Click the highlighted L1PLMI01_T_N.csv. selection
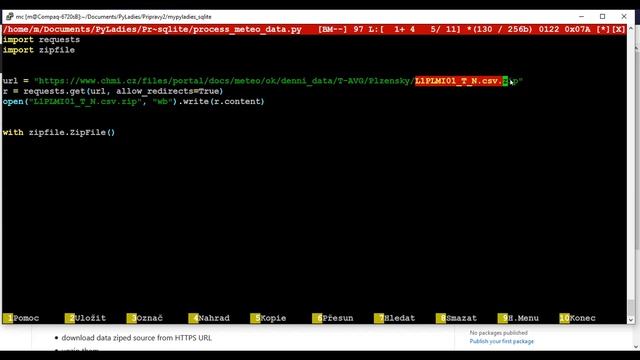Screen dimensions: 640x360 click(x=459, y=81)
